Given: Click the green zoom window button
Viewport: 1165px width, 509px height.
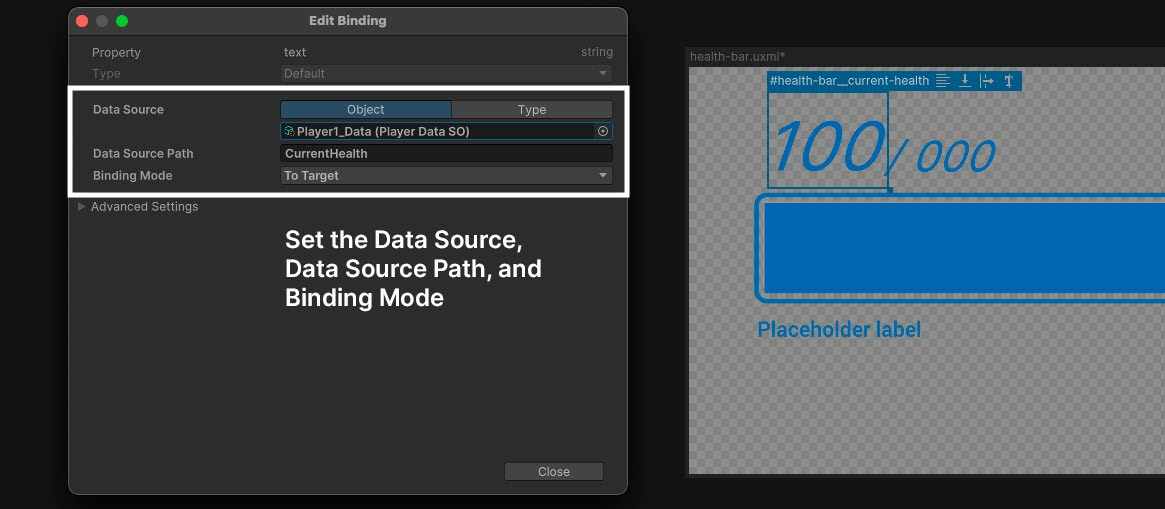Looking at the screenshot, I should coord(122,21).
